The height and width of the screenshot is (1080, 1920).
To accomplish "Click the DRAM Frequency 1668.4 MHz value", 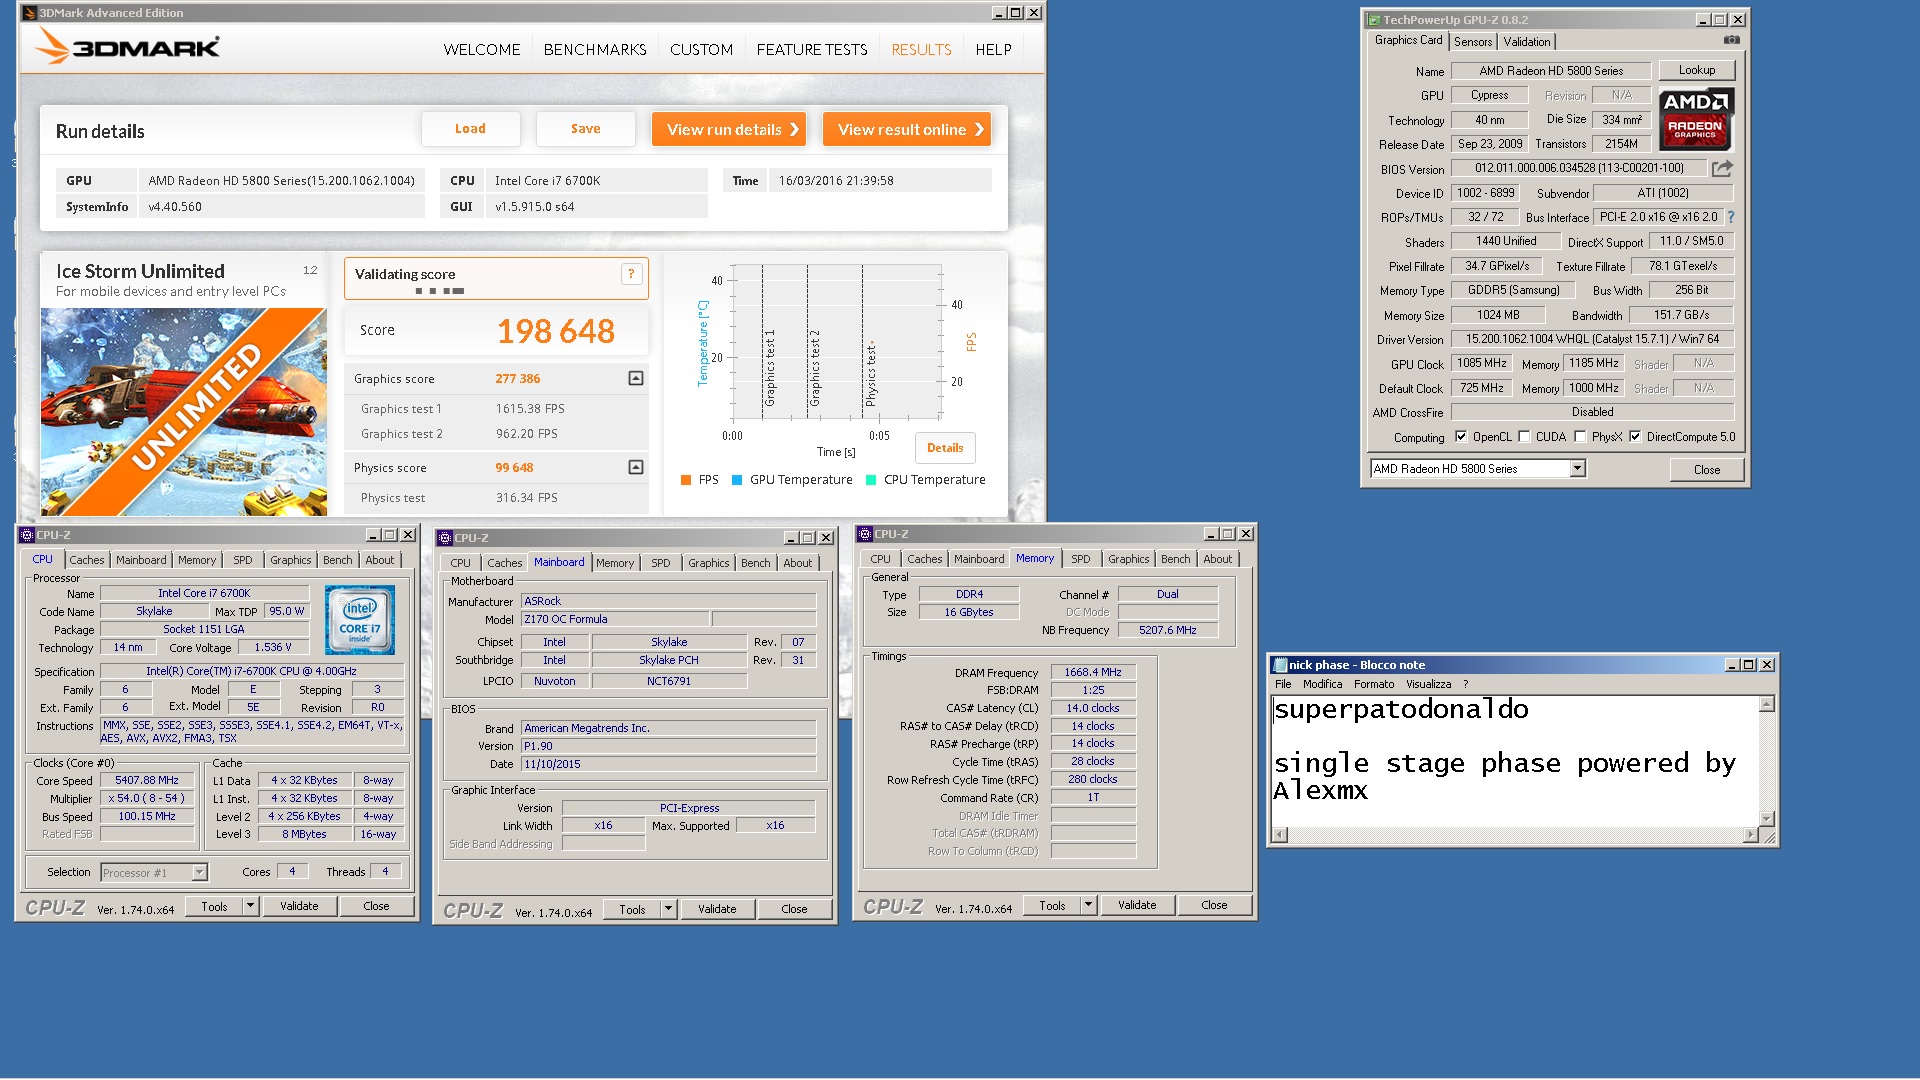I will (1093, 672).
